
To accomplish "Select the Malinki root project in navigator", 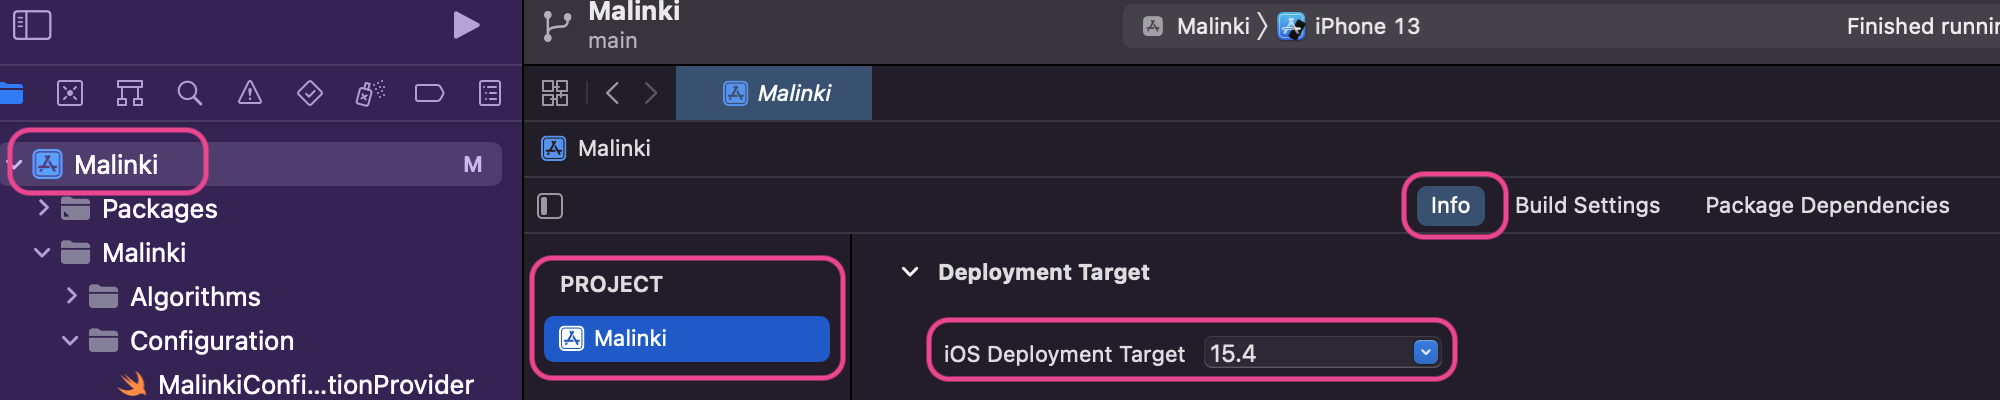I will (250, 164).
